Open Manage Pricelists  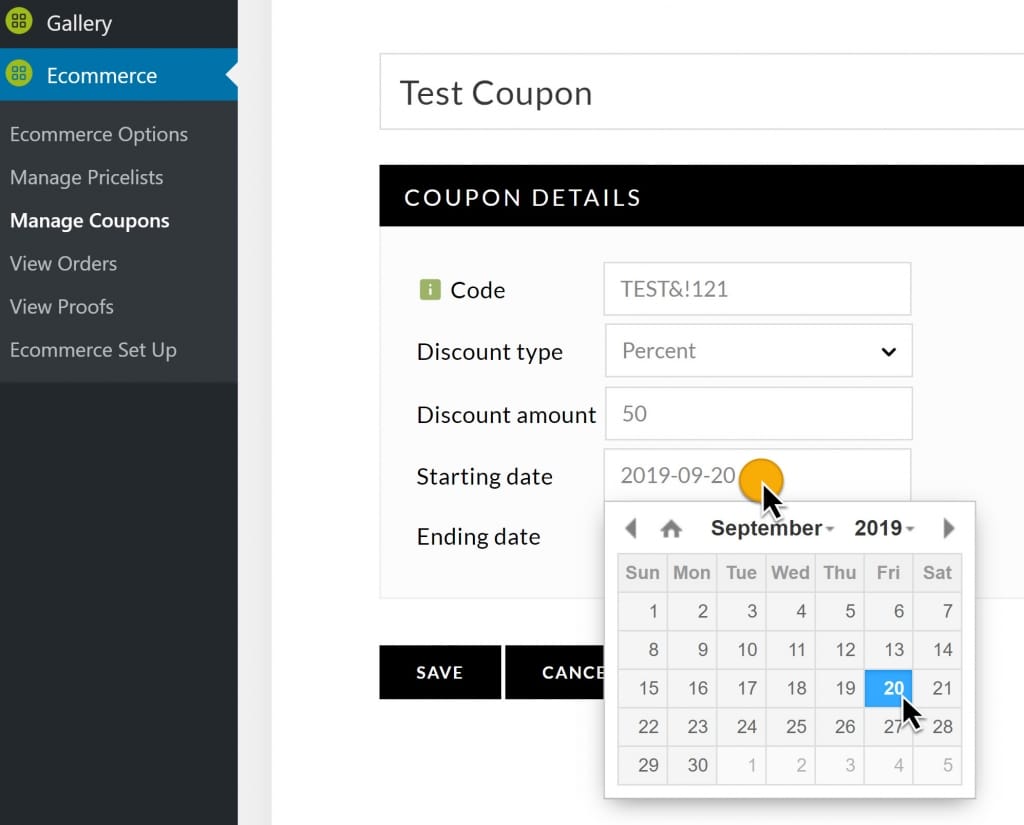coord(86,177)
